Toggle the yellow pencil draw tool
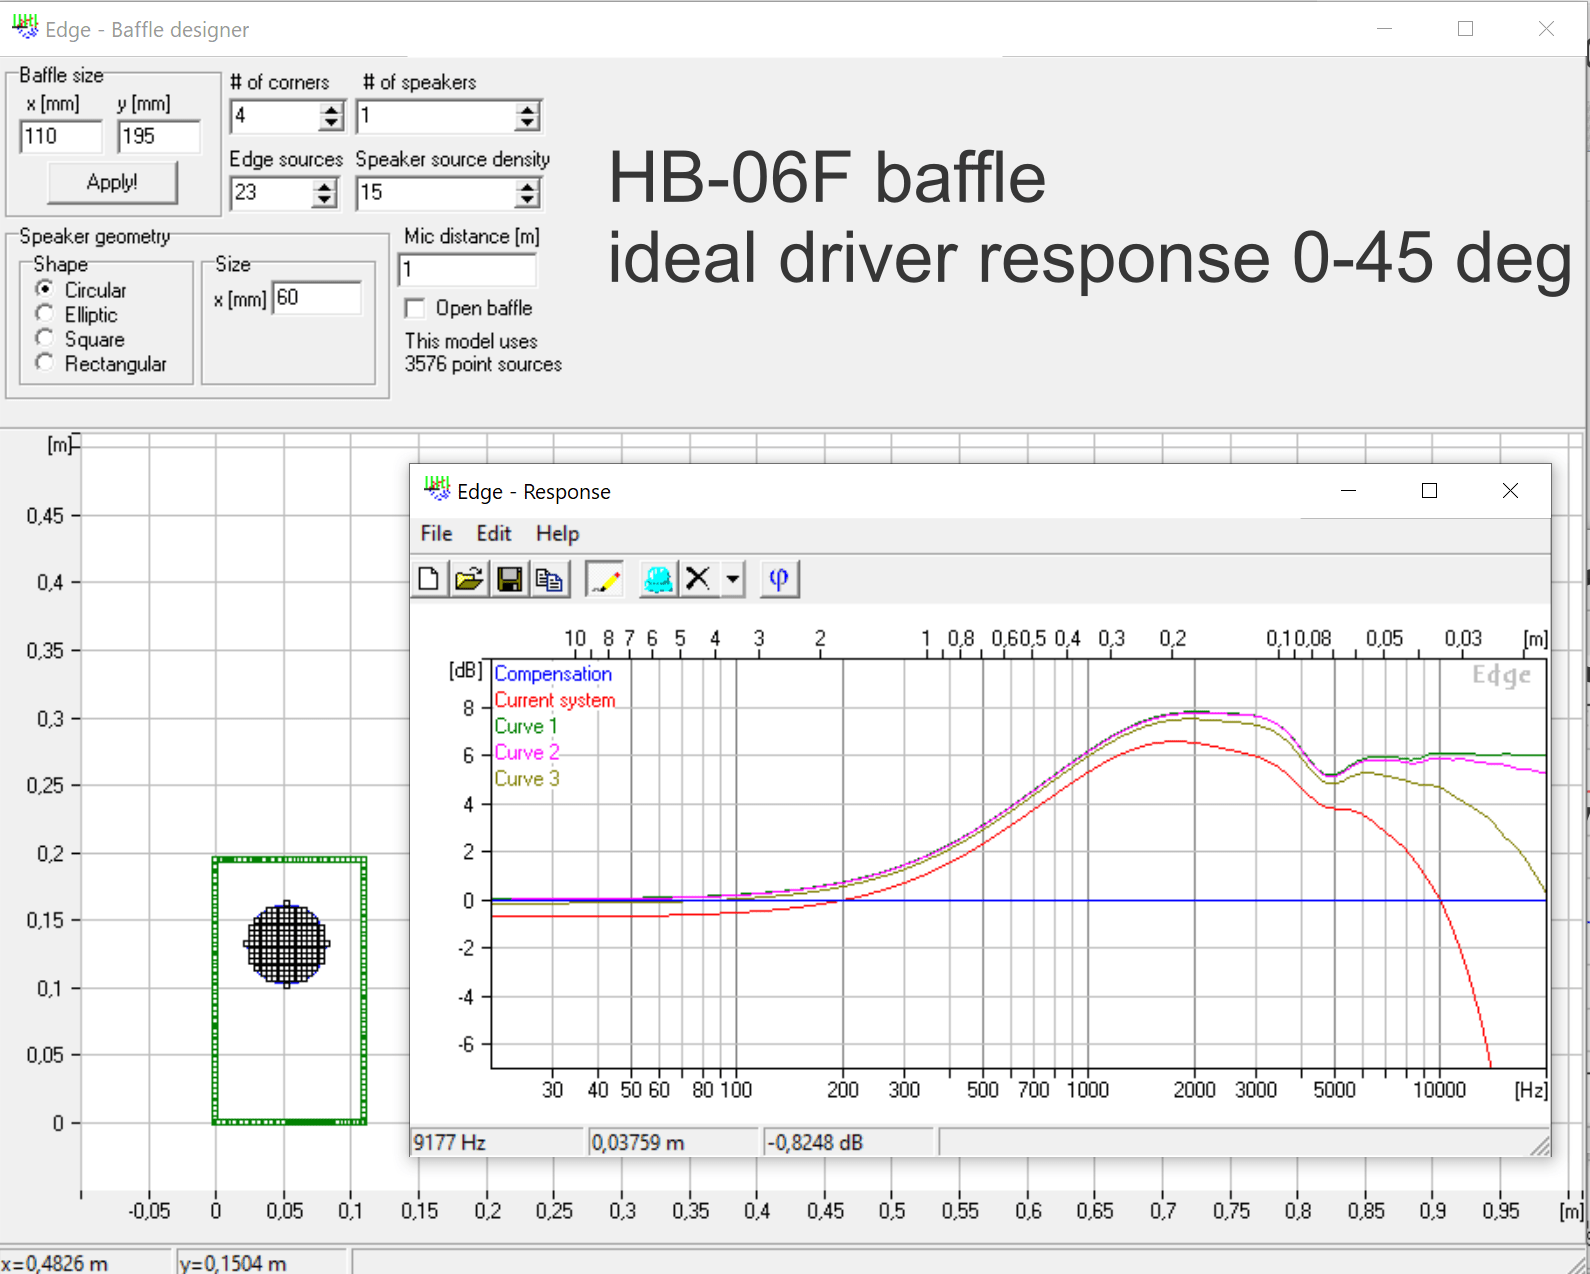Viewport: 1590px width, 1274px height. pos(604,579)
